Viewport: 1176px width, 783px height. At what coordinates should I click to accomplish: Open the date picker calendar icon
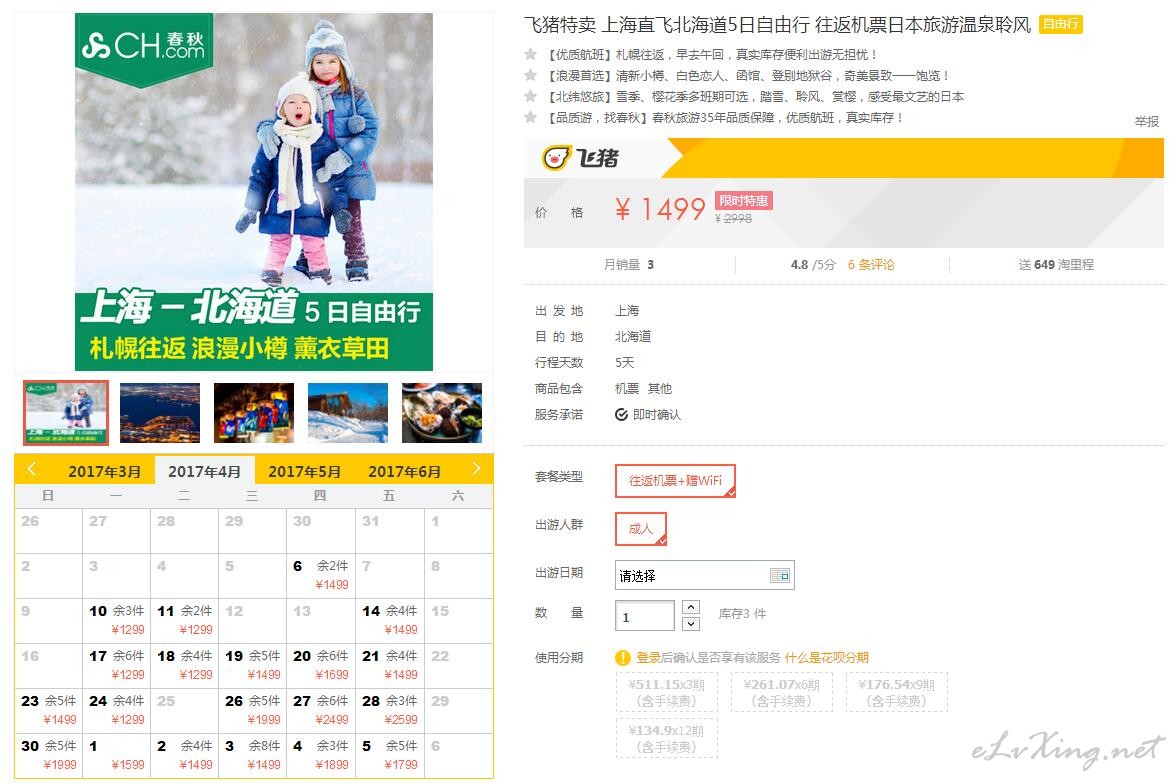pos(780,576)
